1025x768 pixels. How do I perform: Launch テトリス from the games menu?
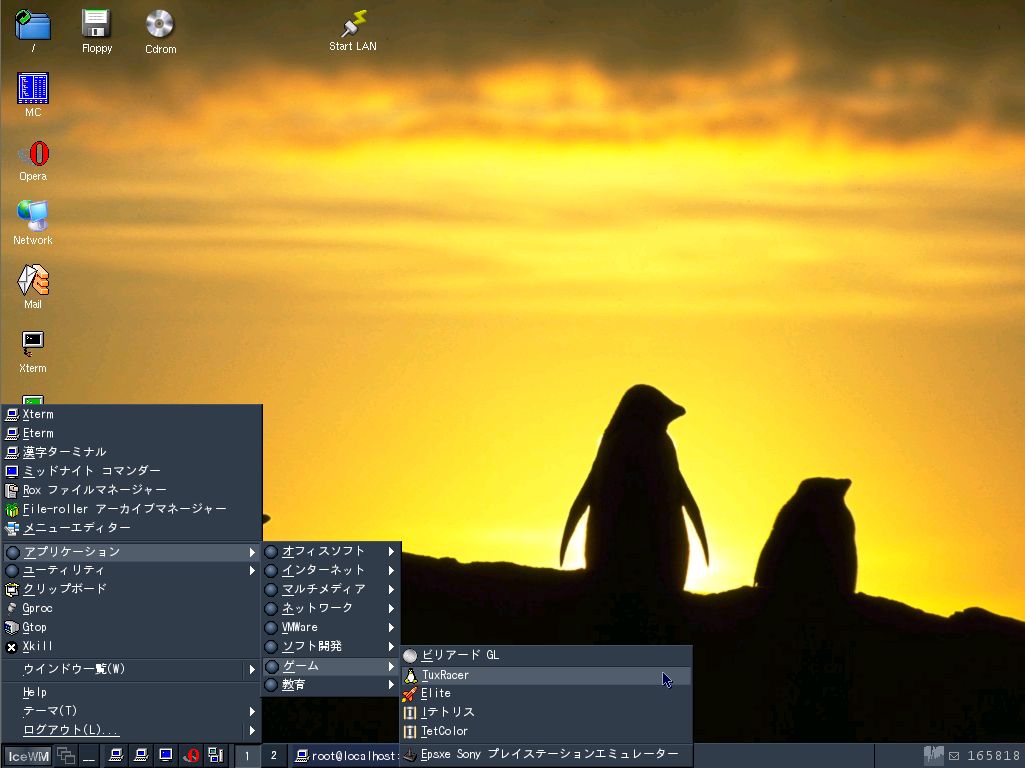pos(546,712)
